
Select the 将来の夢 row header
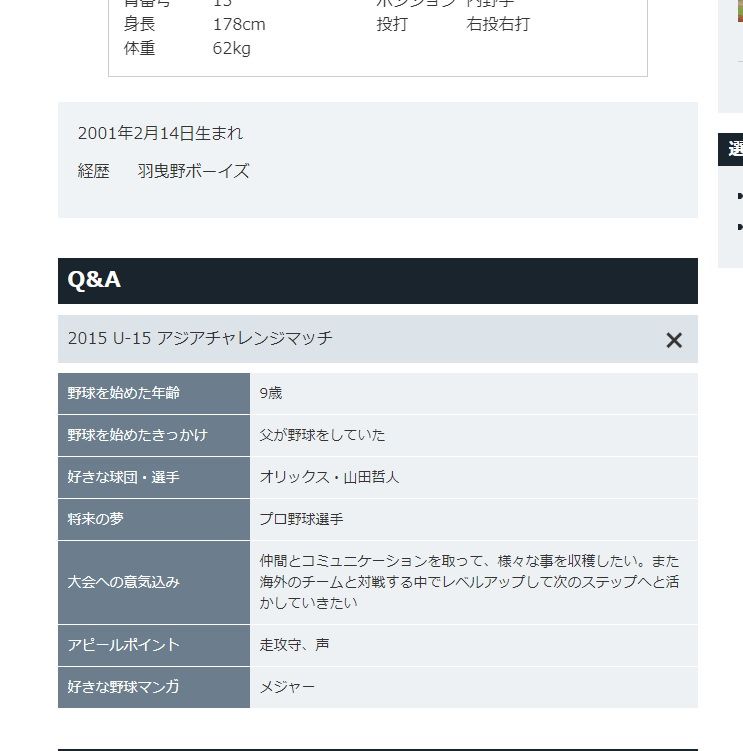click(x=154, y=519)
